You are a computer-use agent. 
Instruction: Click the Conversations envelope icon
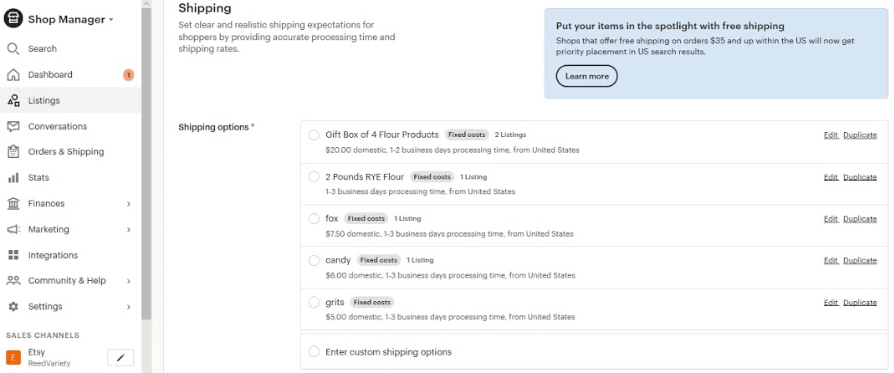[x=13, y=126]
